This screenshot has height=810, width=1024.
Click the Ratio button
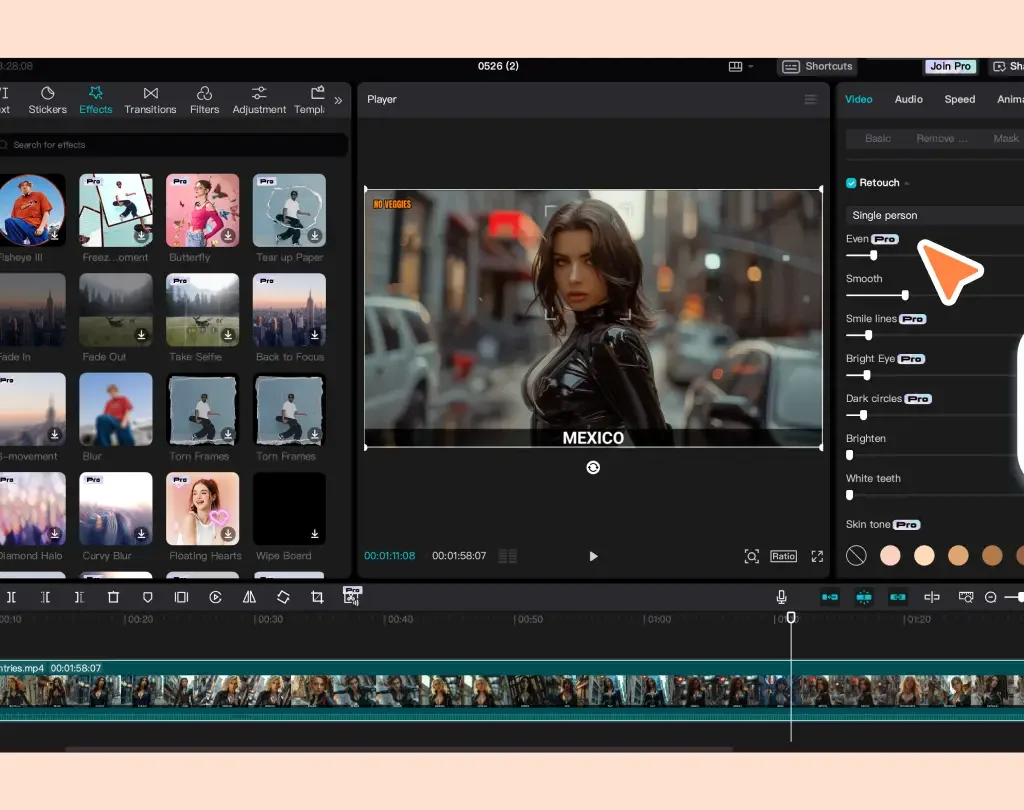coord(783,556)
